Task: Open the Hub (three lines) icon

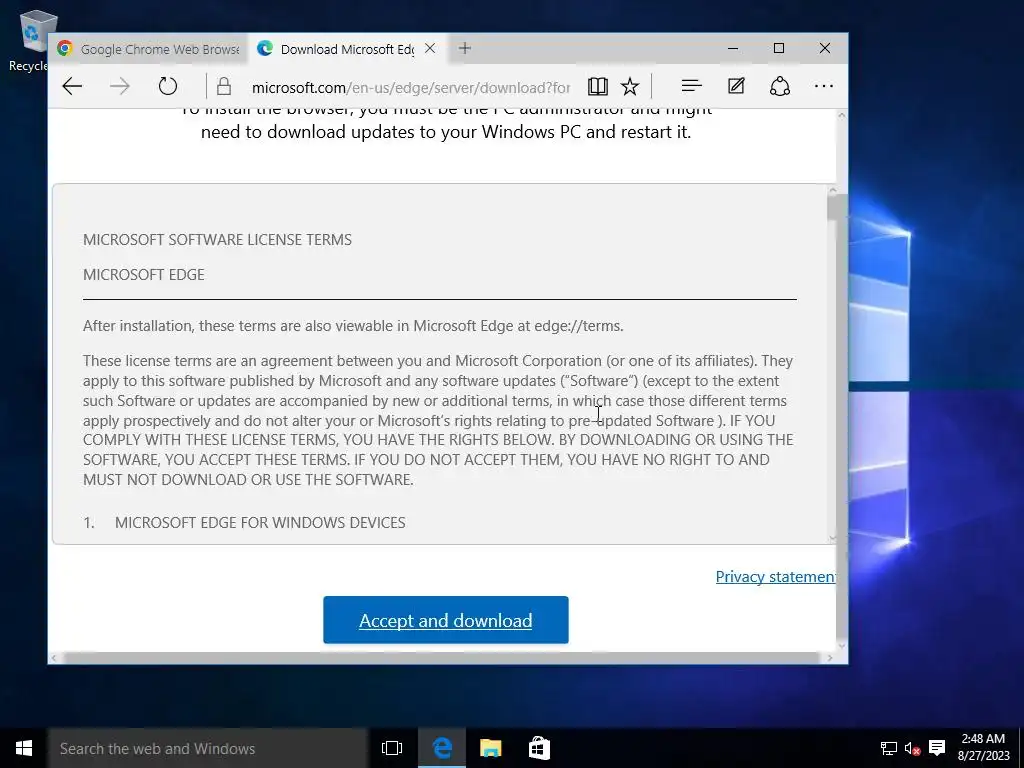Action: click(x=692, y=86)
